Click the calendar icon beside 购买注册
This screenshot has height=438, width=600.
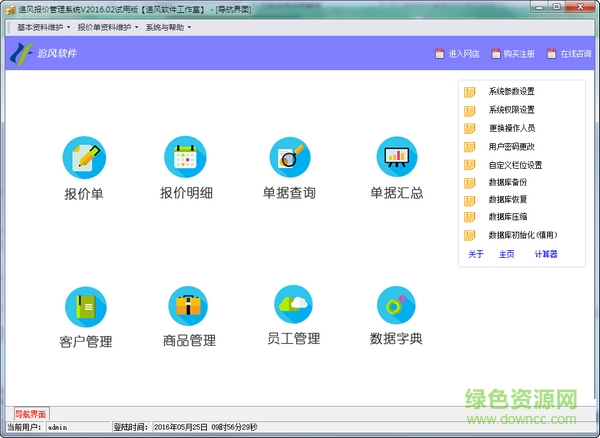[x=496, y=54]
